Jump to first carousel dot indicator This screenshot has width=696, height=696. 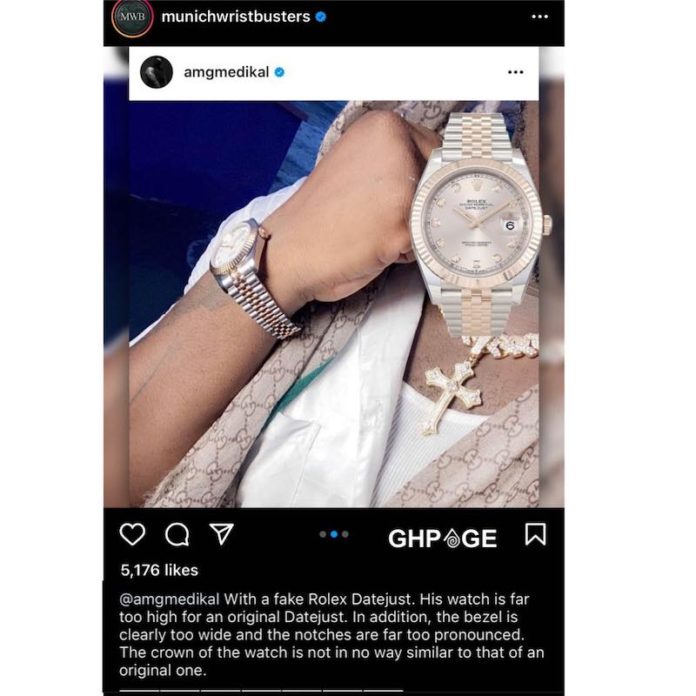click(x=323, y=534)
